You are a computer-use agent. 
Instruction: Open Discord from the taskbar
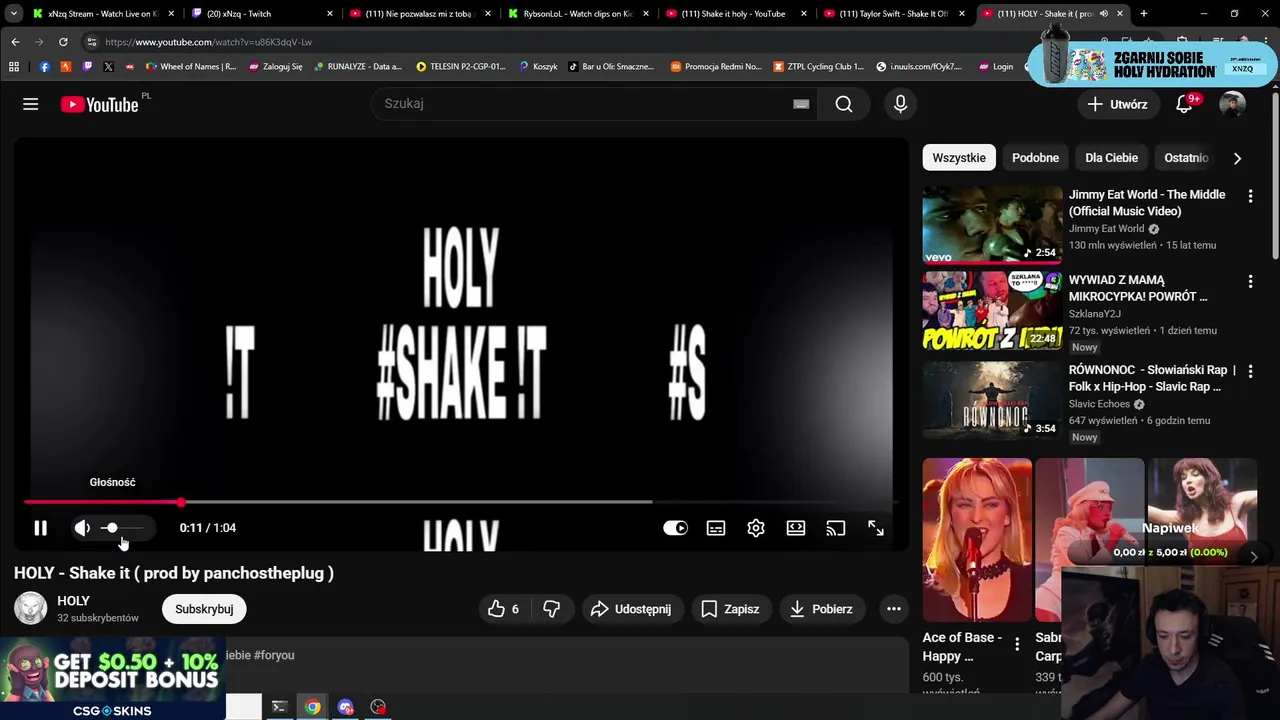345,707
